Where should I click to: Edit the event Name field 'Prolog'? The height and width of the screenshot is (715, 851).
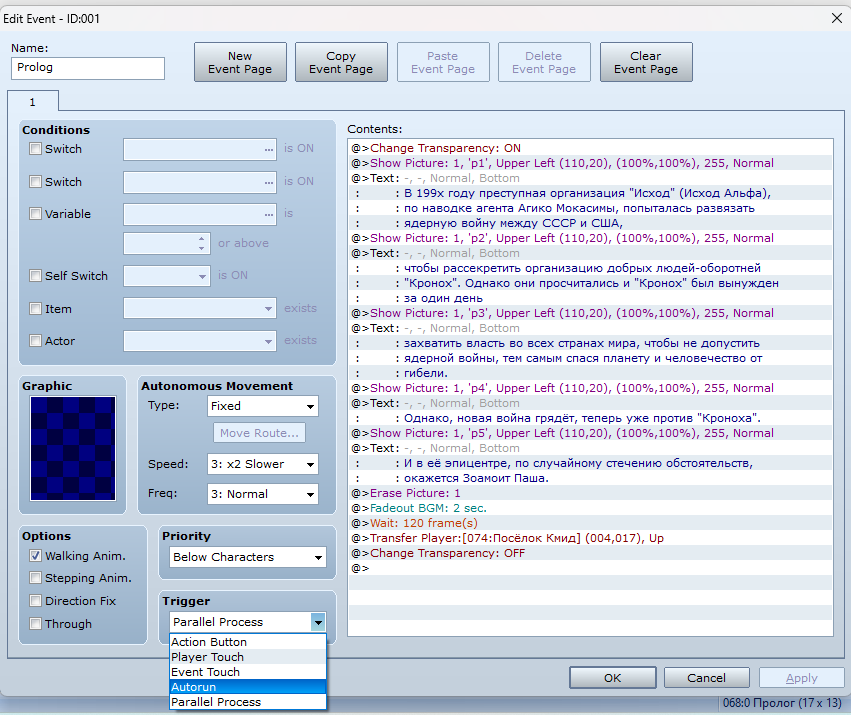(88, 68)
